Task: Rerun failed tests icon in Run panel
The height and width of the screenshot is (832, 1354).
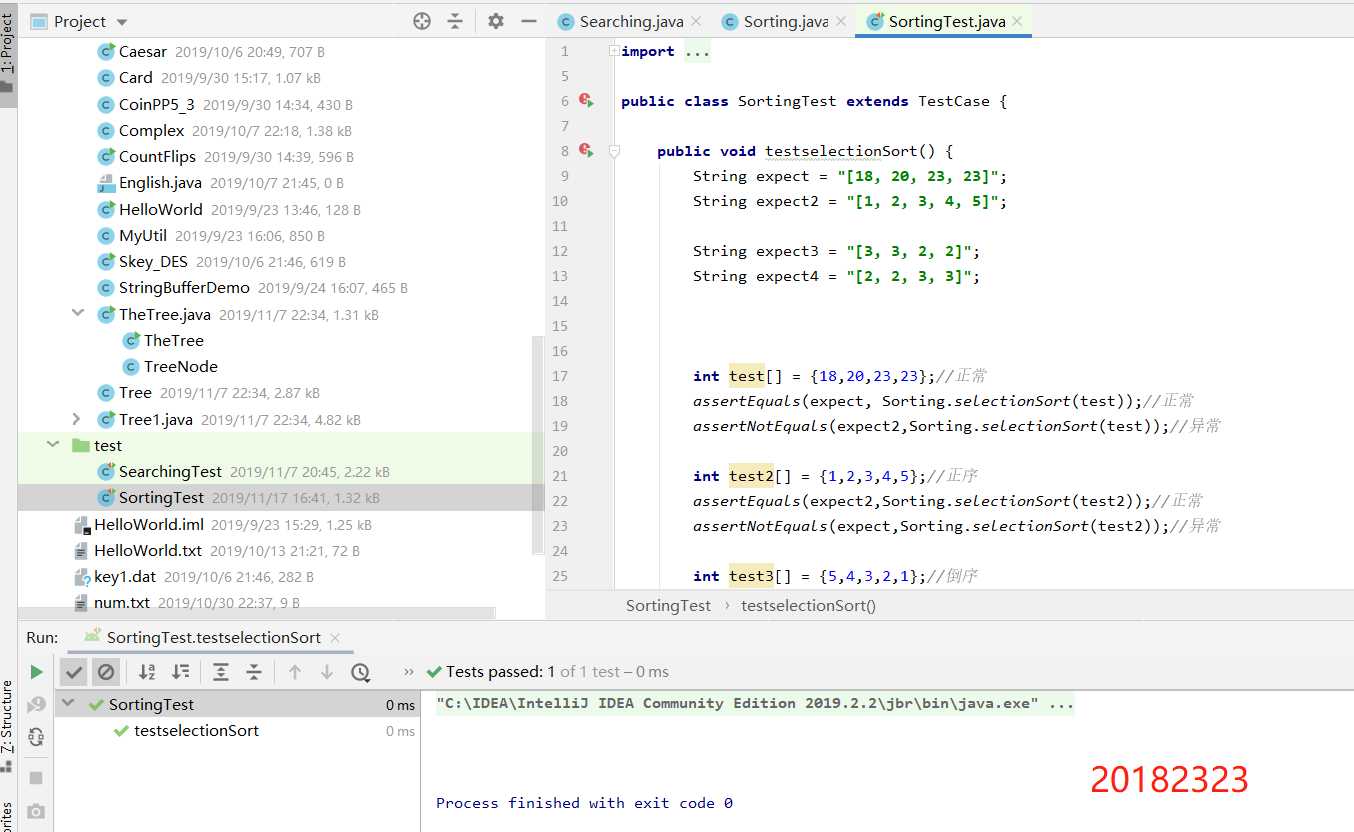Action: 36,705
